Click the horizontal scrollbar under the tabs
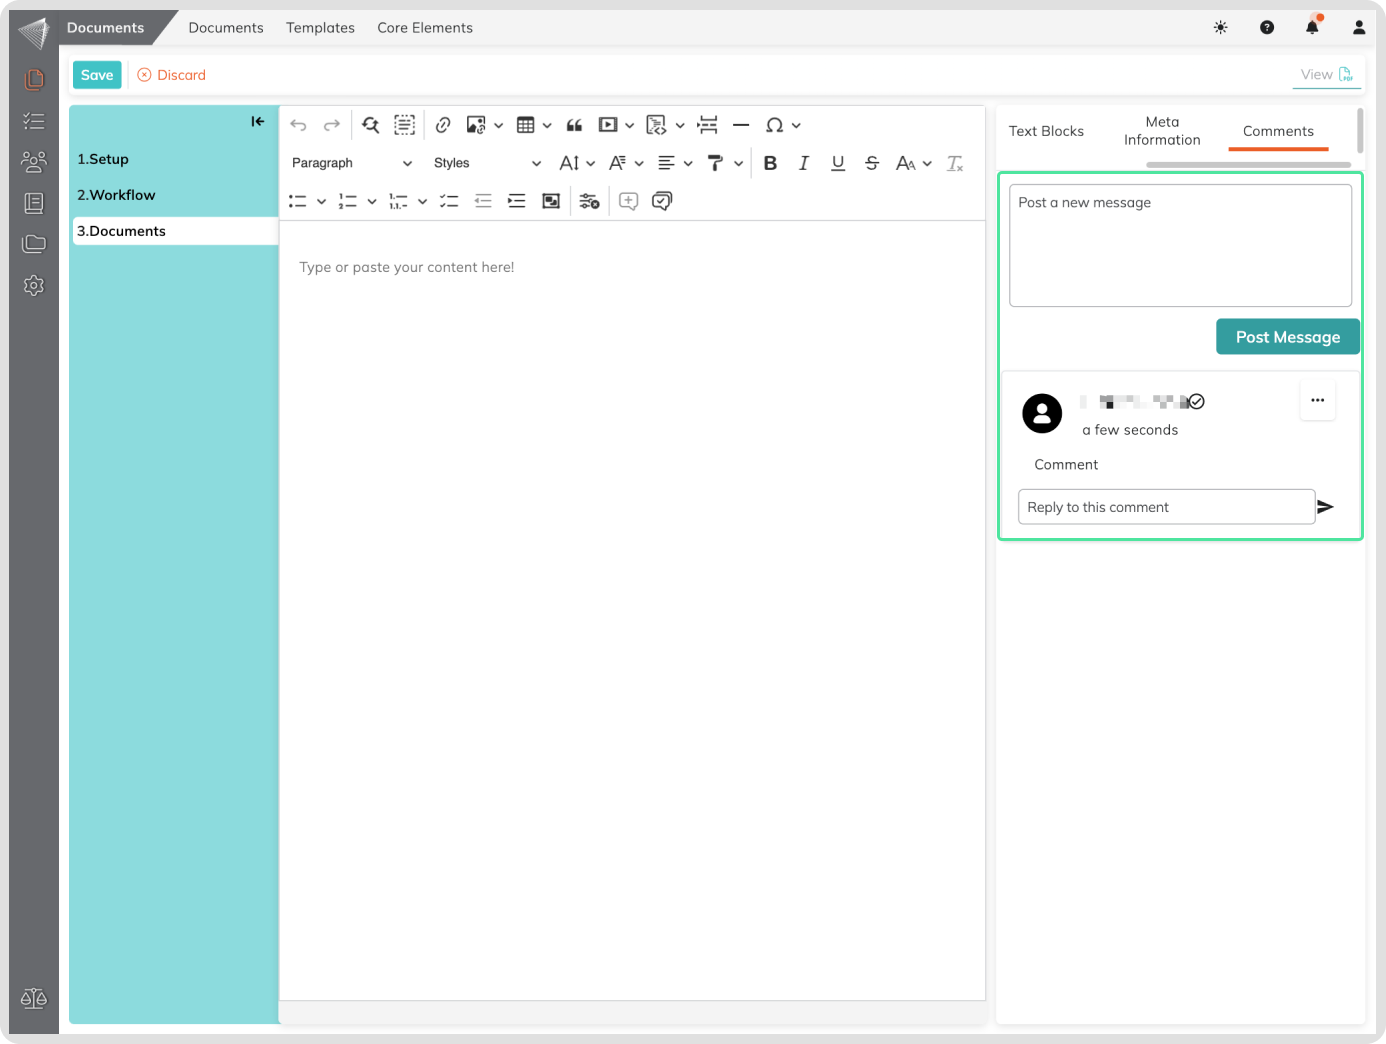Viewport: 1386px width, 1044px height. click(x=1248, y=164)
